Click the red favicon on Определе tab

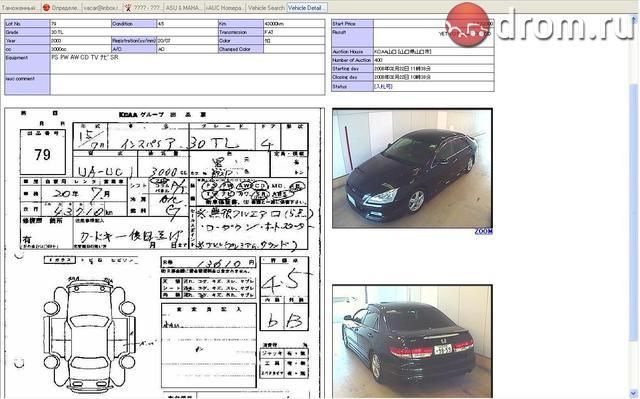[x=46, y=7]
